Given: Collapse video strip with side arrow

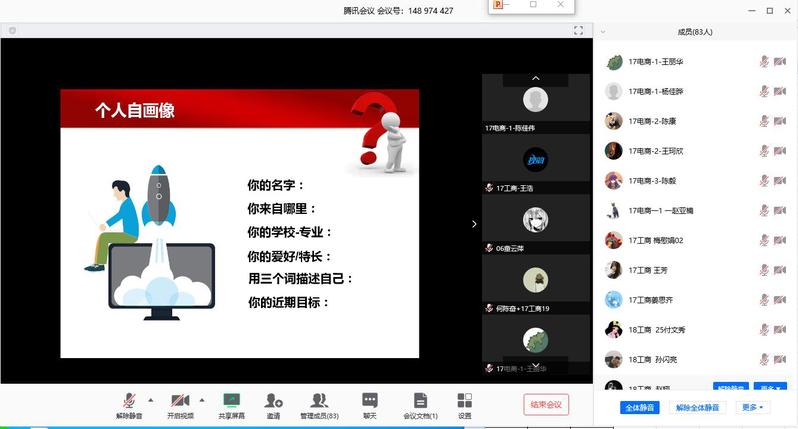Looking at the screenshot, I should [x=474, y=224].
